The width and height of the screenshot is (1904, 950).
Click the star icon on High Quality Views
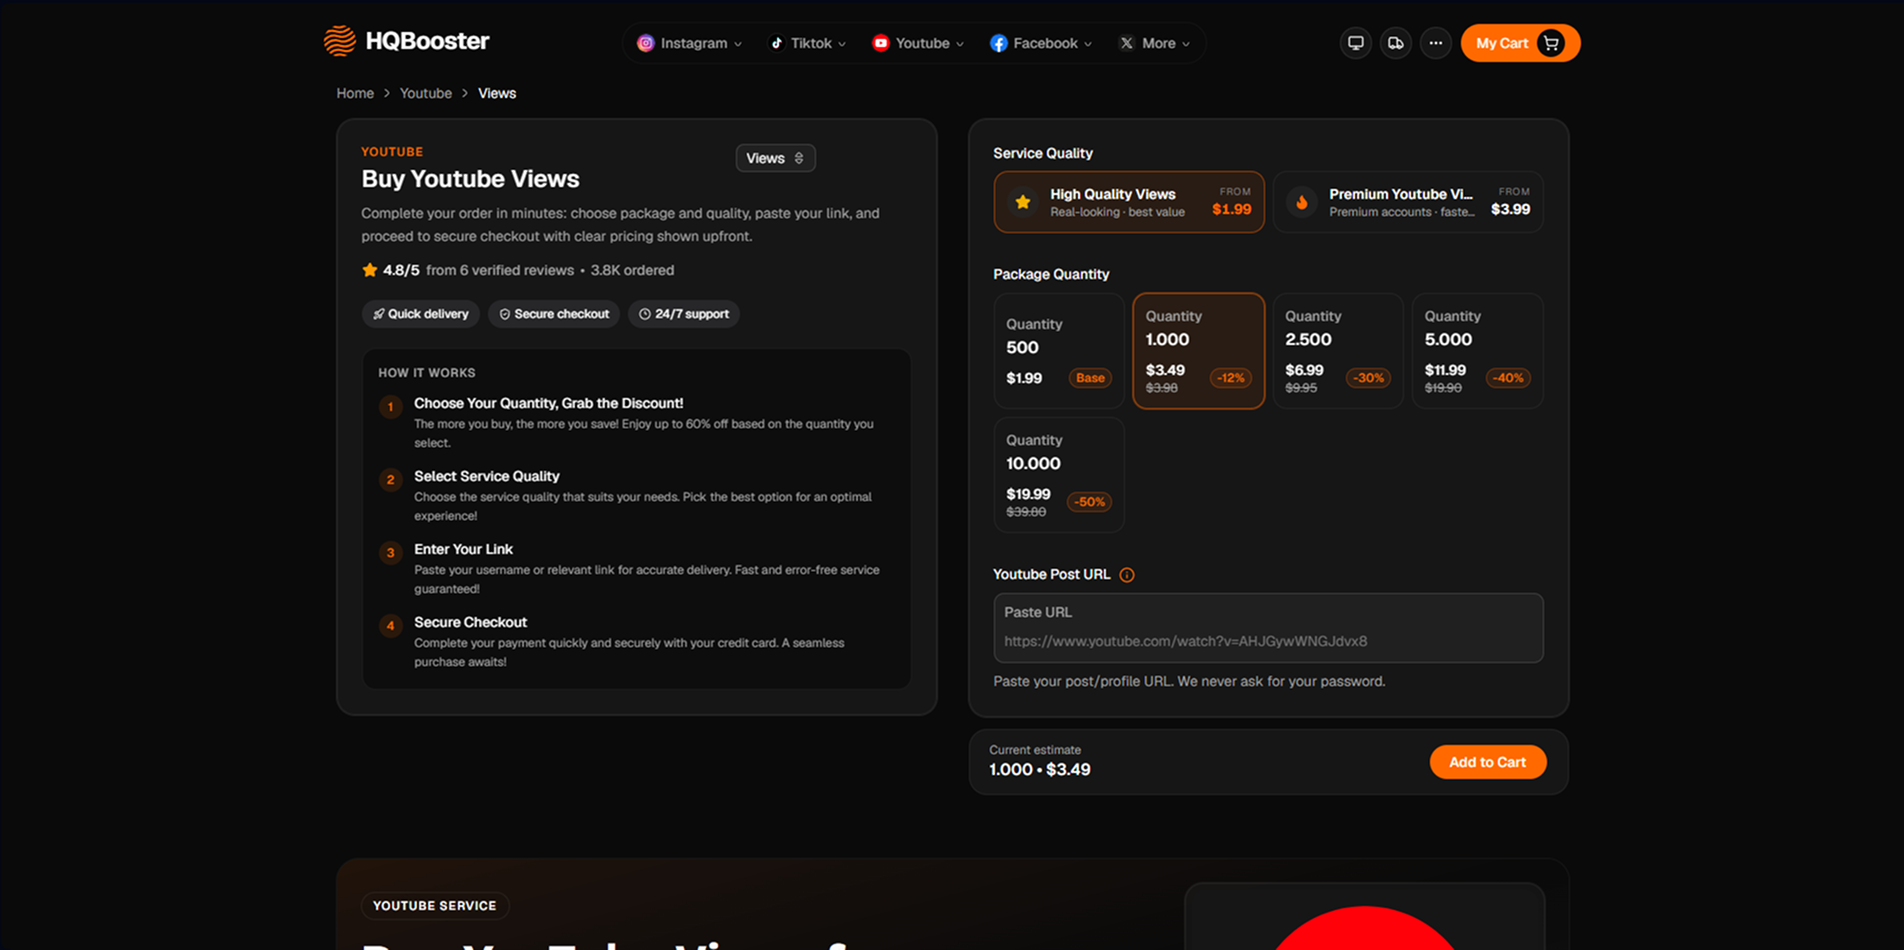tap(1022, 202)
